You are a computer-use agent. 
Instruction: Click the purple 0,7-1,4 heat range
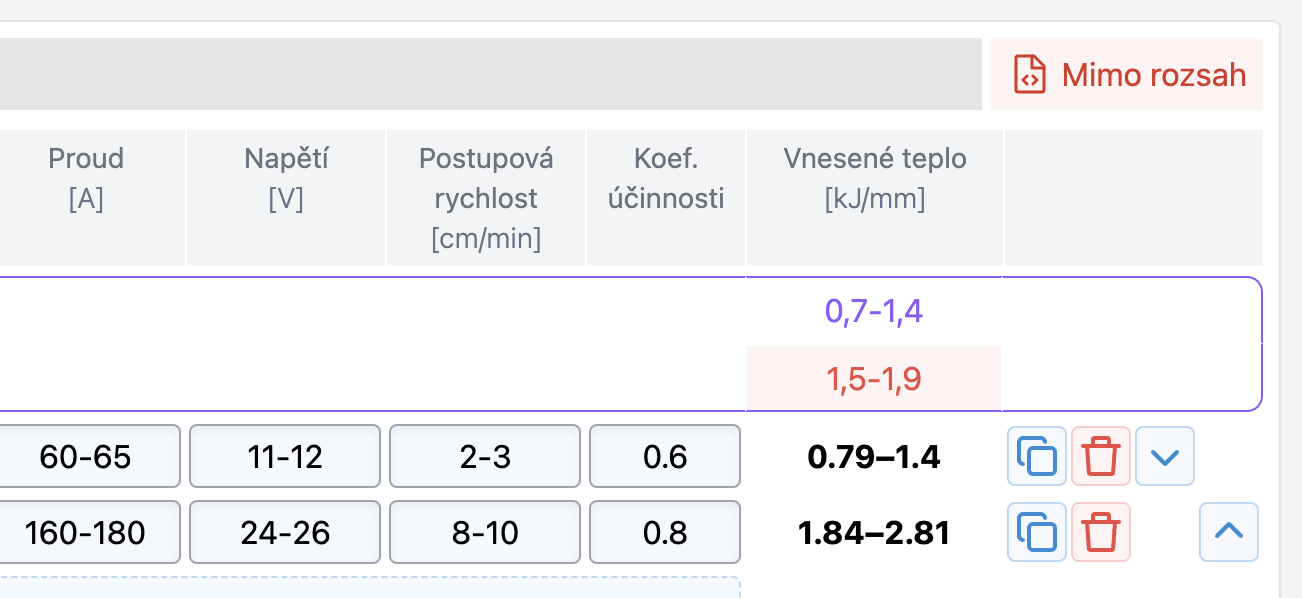[874, 311]
